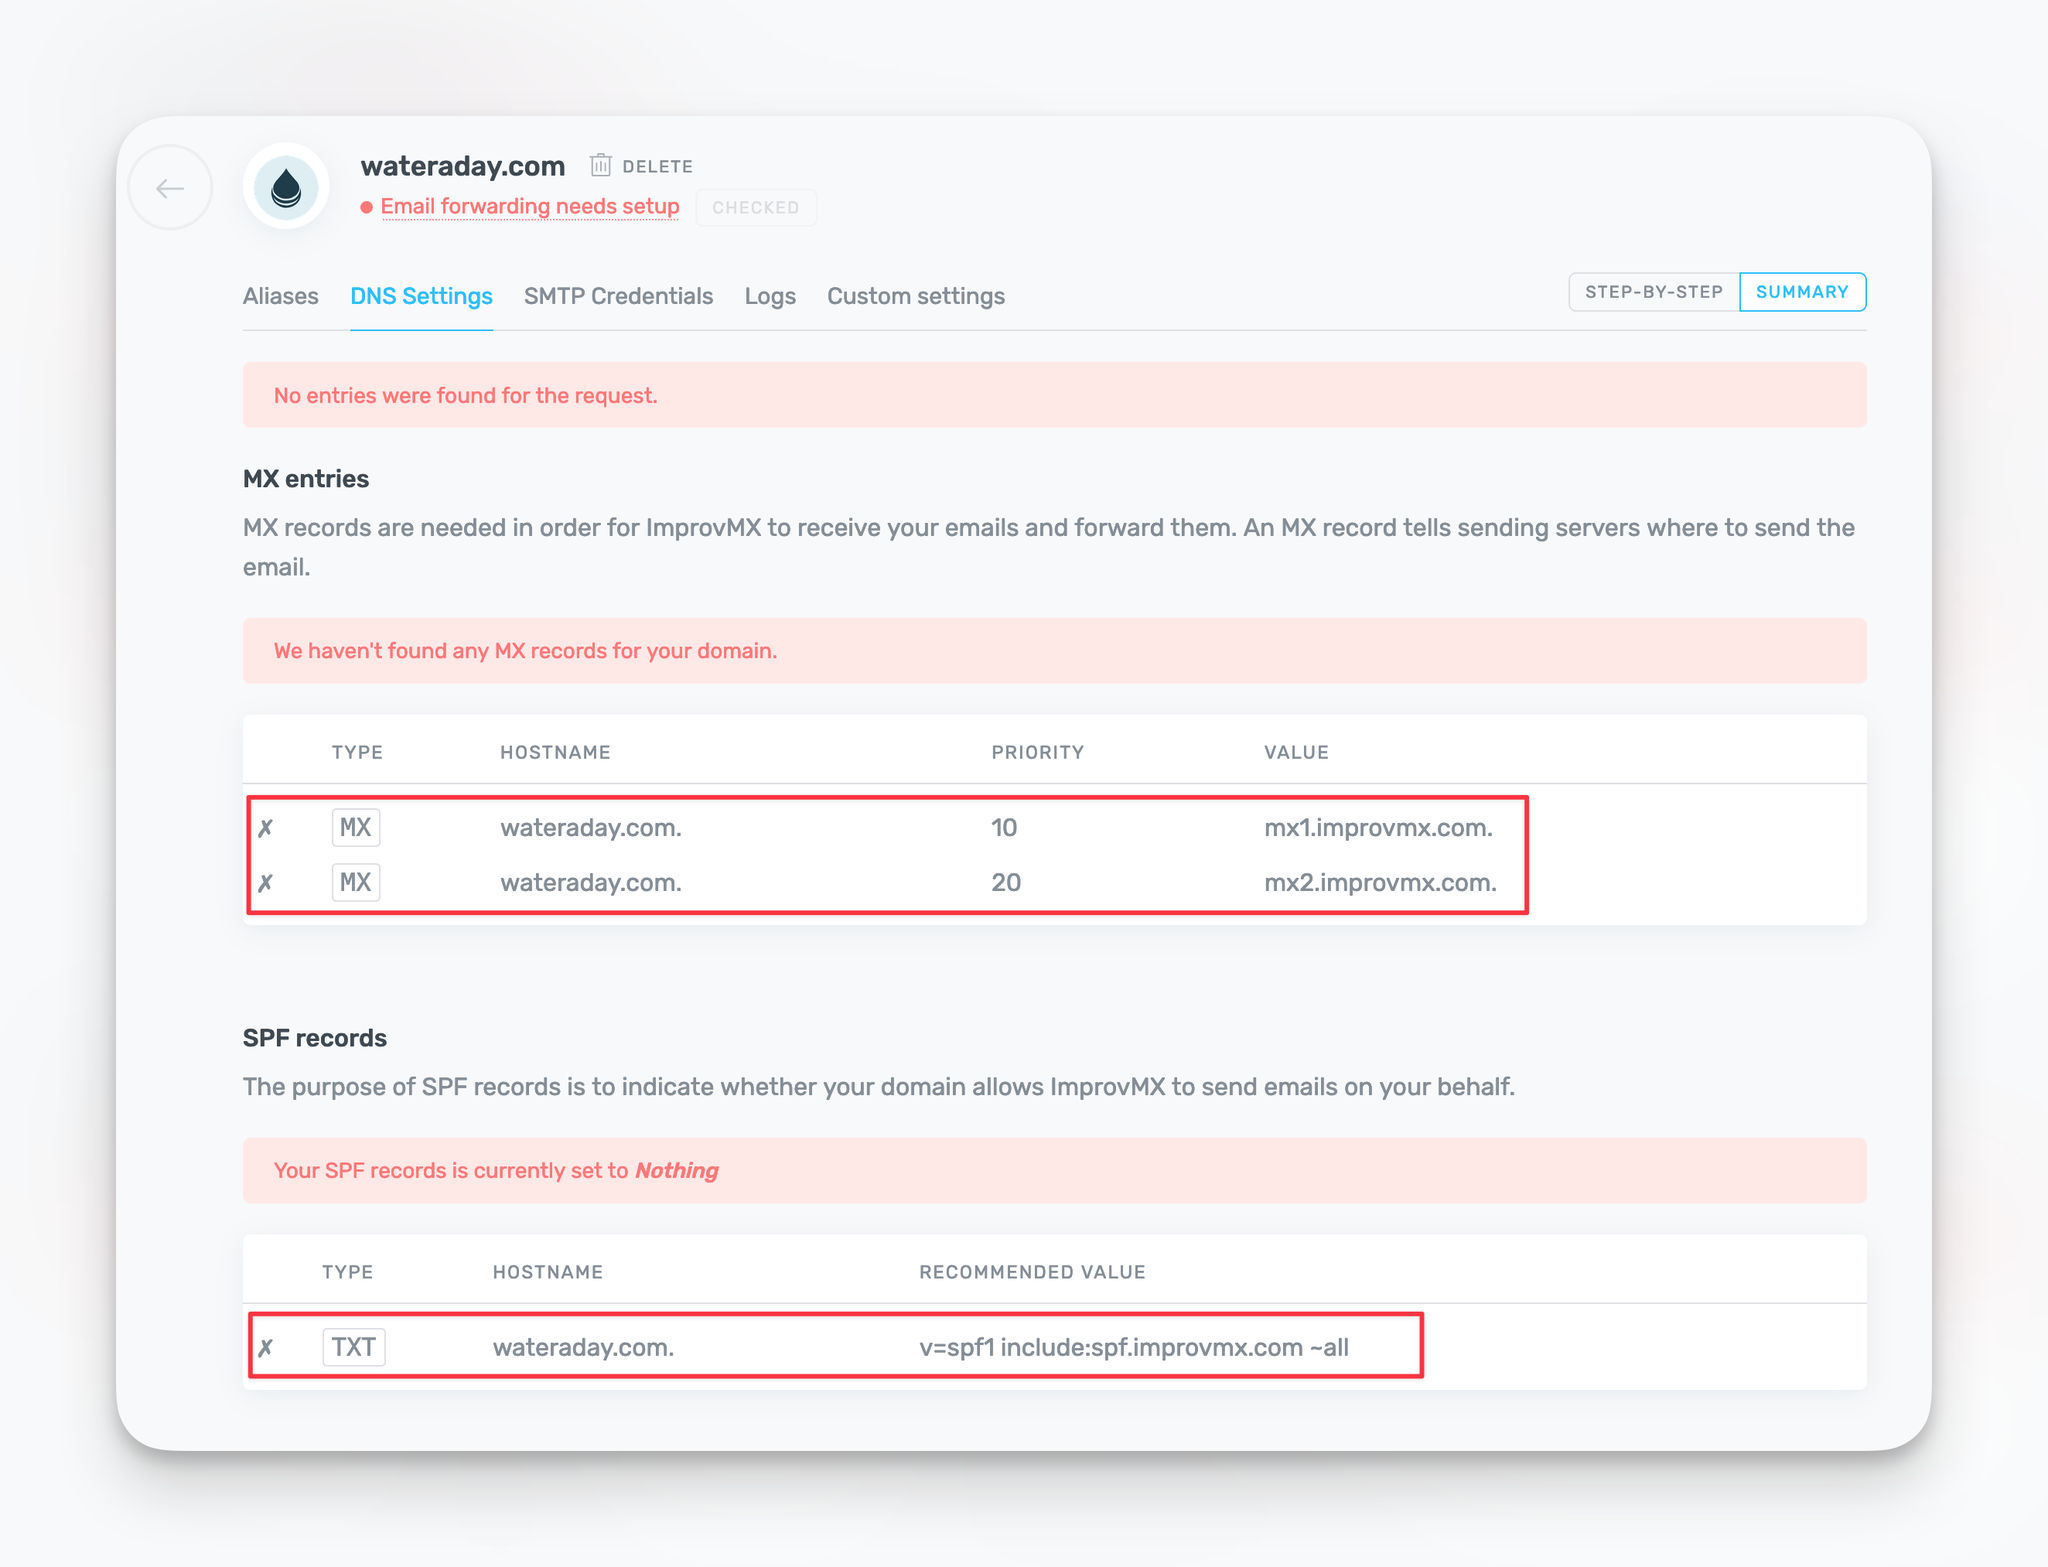The image size is (2048, 1567).
Task: Click the wateraday.com domain title
Action: tap(463, 166)
